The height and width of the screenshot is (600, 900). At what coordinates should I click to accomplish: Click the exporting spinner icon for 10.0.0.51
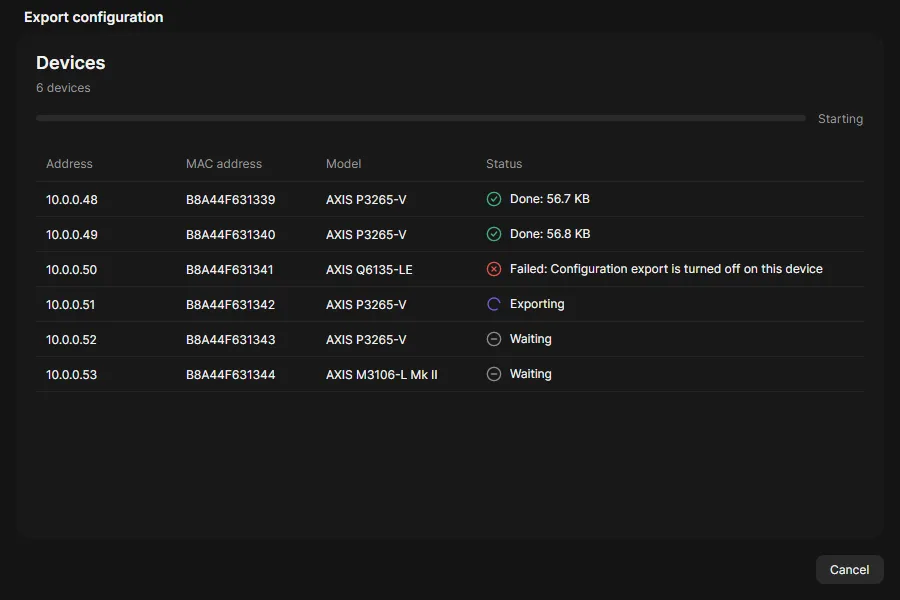pos(494,304)
